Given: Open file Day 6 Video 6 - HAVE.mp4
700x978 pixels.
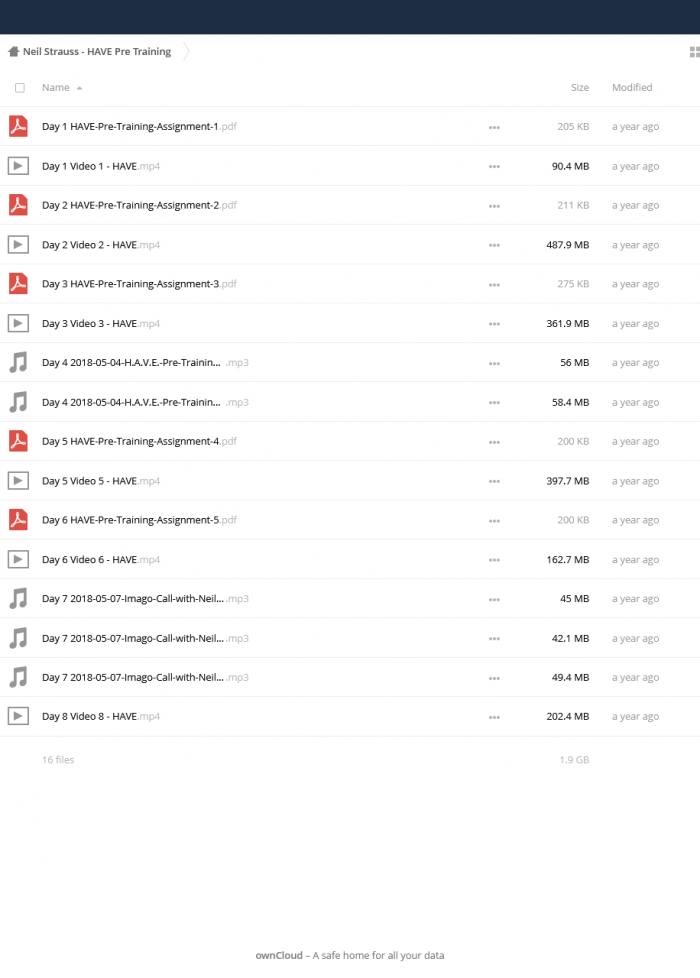Looking at the screenshot, I should coord(101,559).
